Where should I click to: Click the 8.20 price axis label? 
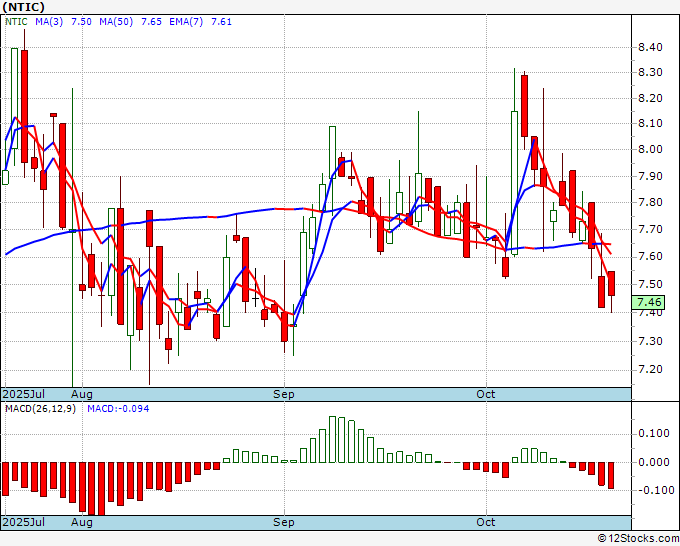pos(650,98)
